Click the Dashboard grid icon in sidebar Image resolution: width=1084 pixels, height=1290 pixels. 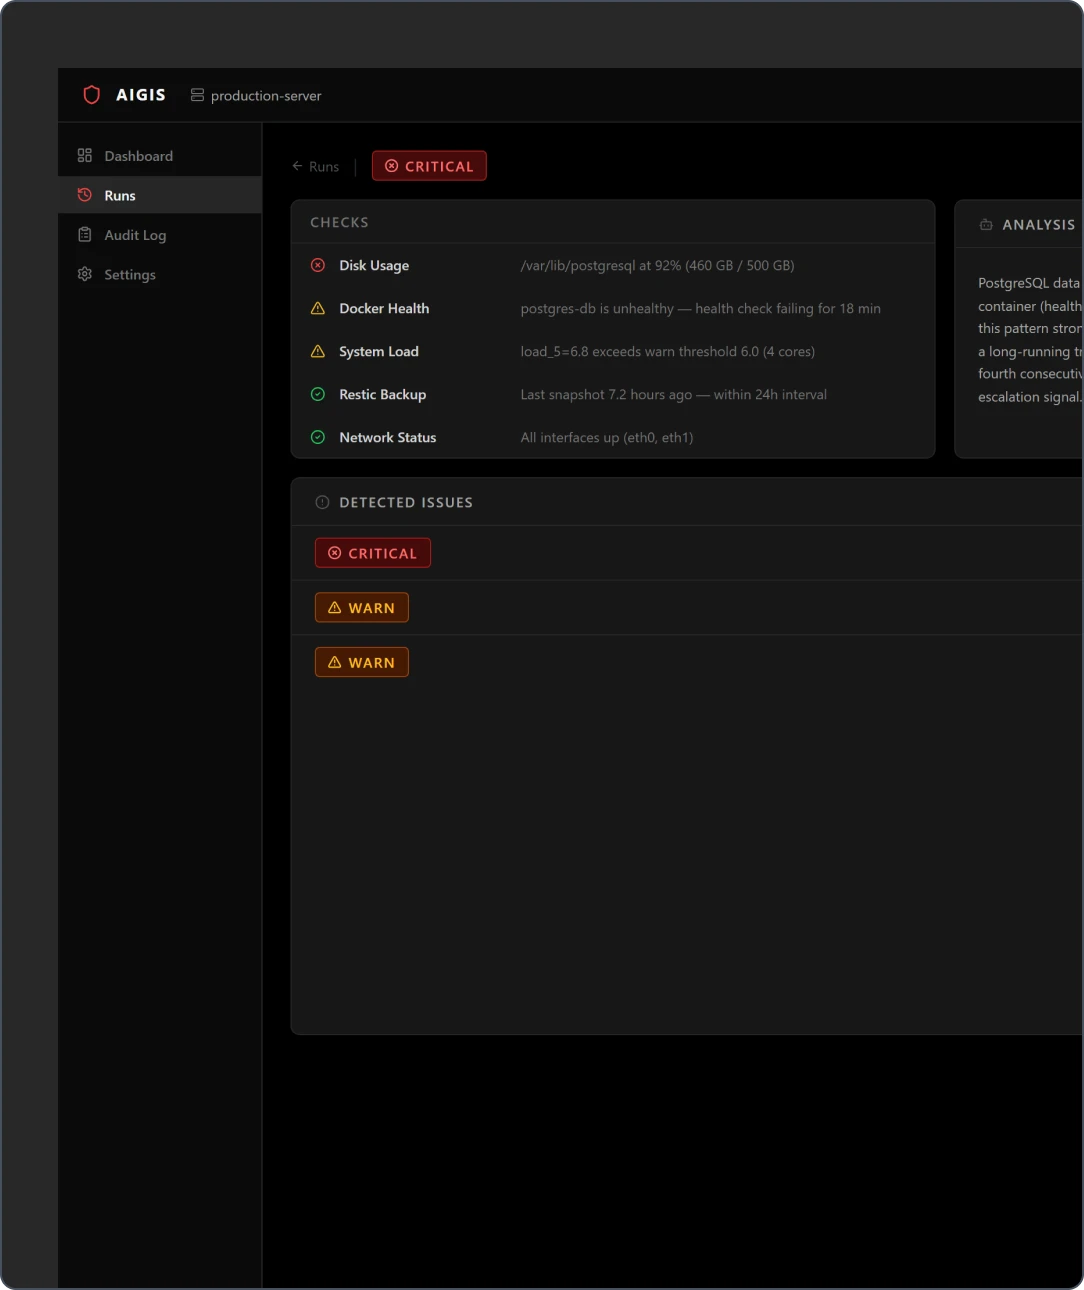pyautogui.click(x=85, y=155)
